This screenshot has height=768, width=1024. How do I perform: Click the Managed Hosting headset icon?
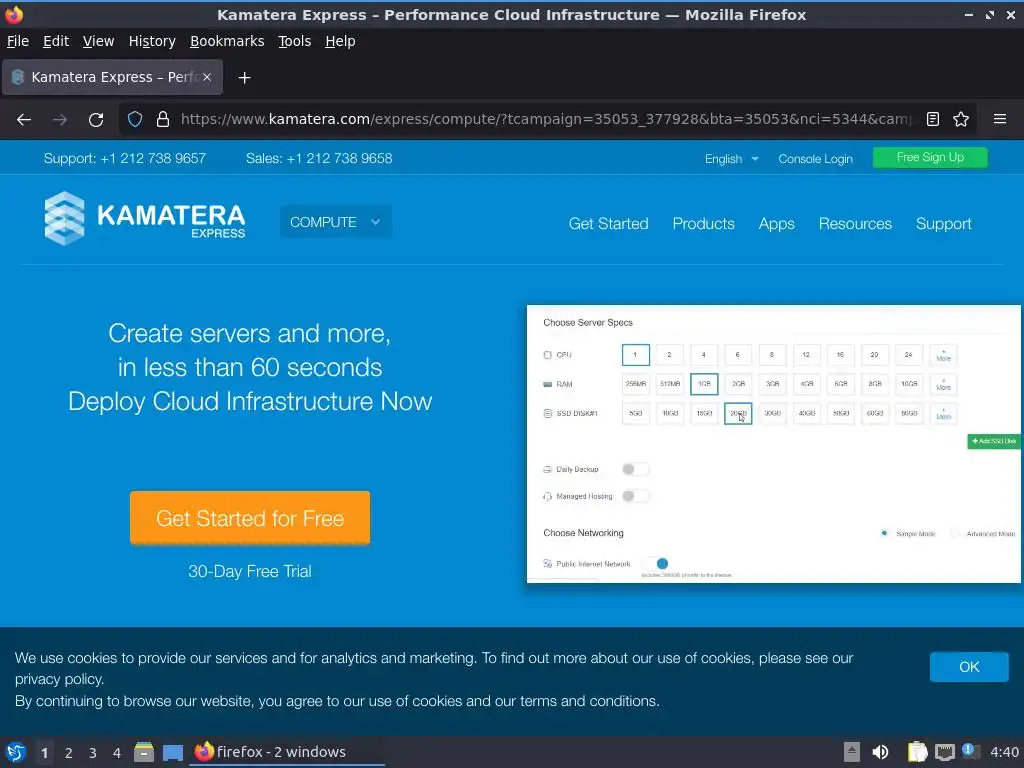(x=547, y=496)
